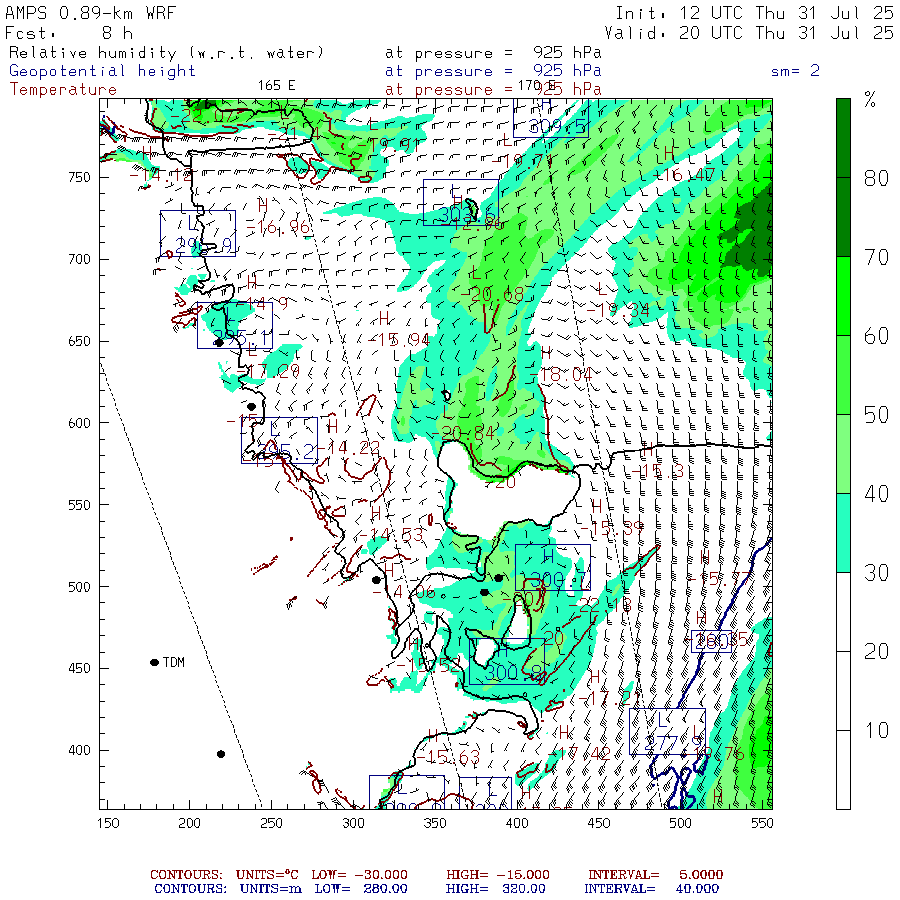Click the blue height box reading 309.5

click(x=551, y=118)
